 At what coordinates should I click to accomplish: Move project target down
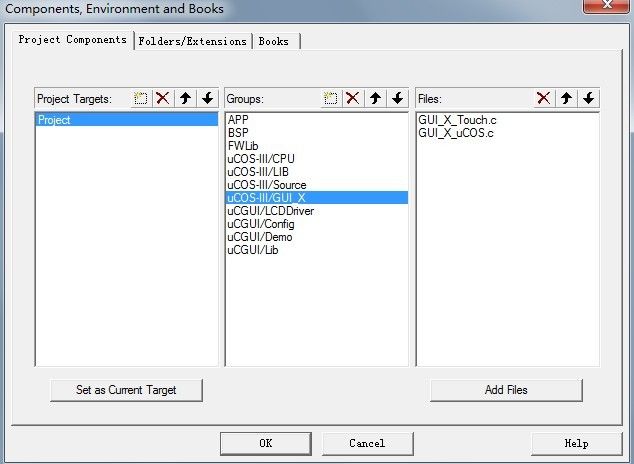tap(208, 98)
